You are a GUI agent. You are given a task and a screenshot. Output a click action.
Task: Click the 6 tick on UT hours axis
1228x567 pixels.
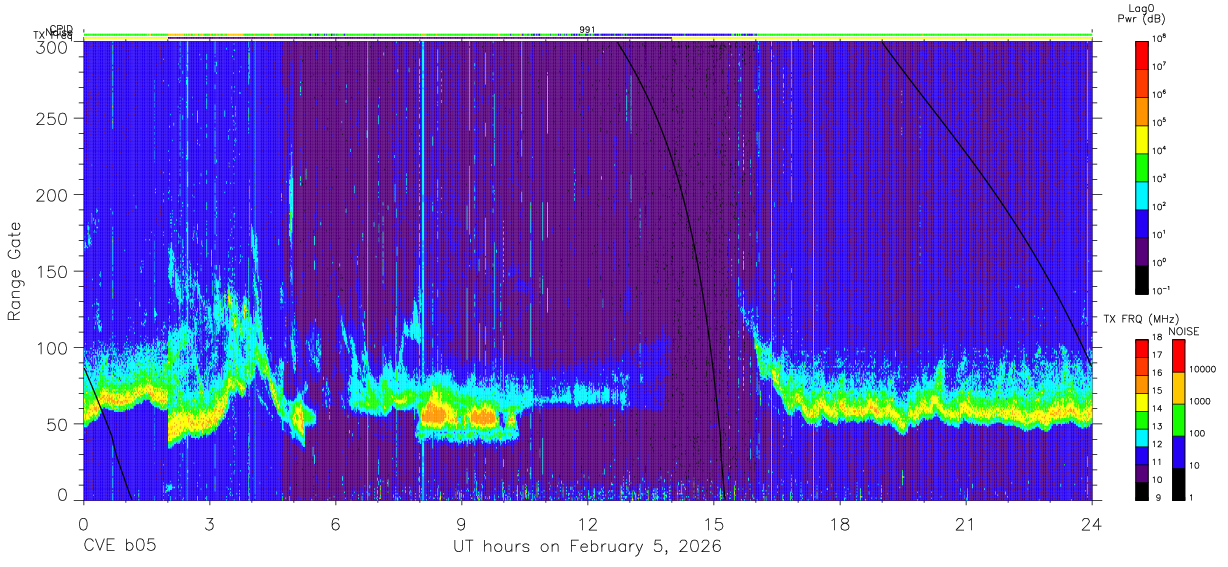pyautogui.click(x=335, y=524)
